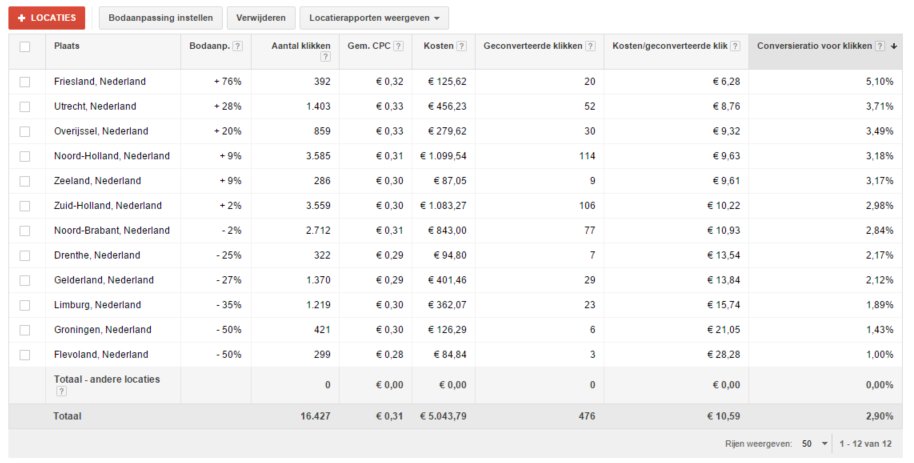Check the Noord-Holland, Nederland row checkbox
914x463 pixels.
[24, 156]
